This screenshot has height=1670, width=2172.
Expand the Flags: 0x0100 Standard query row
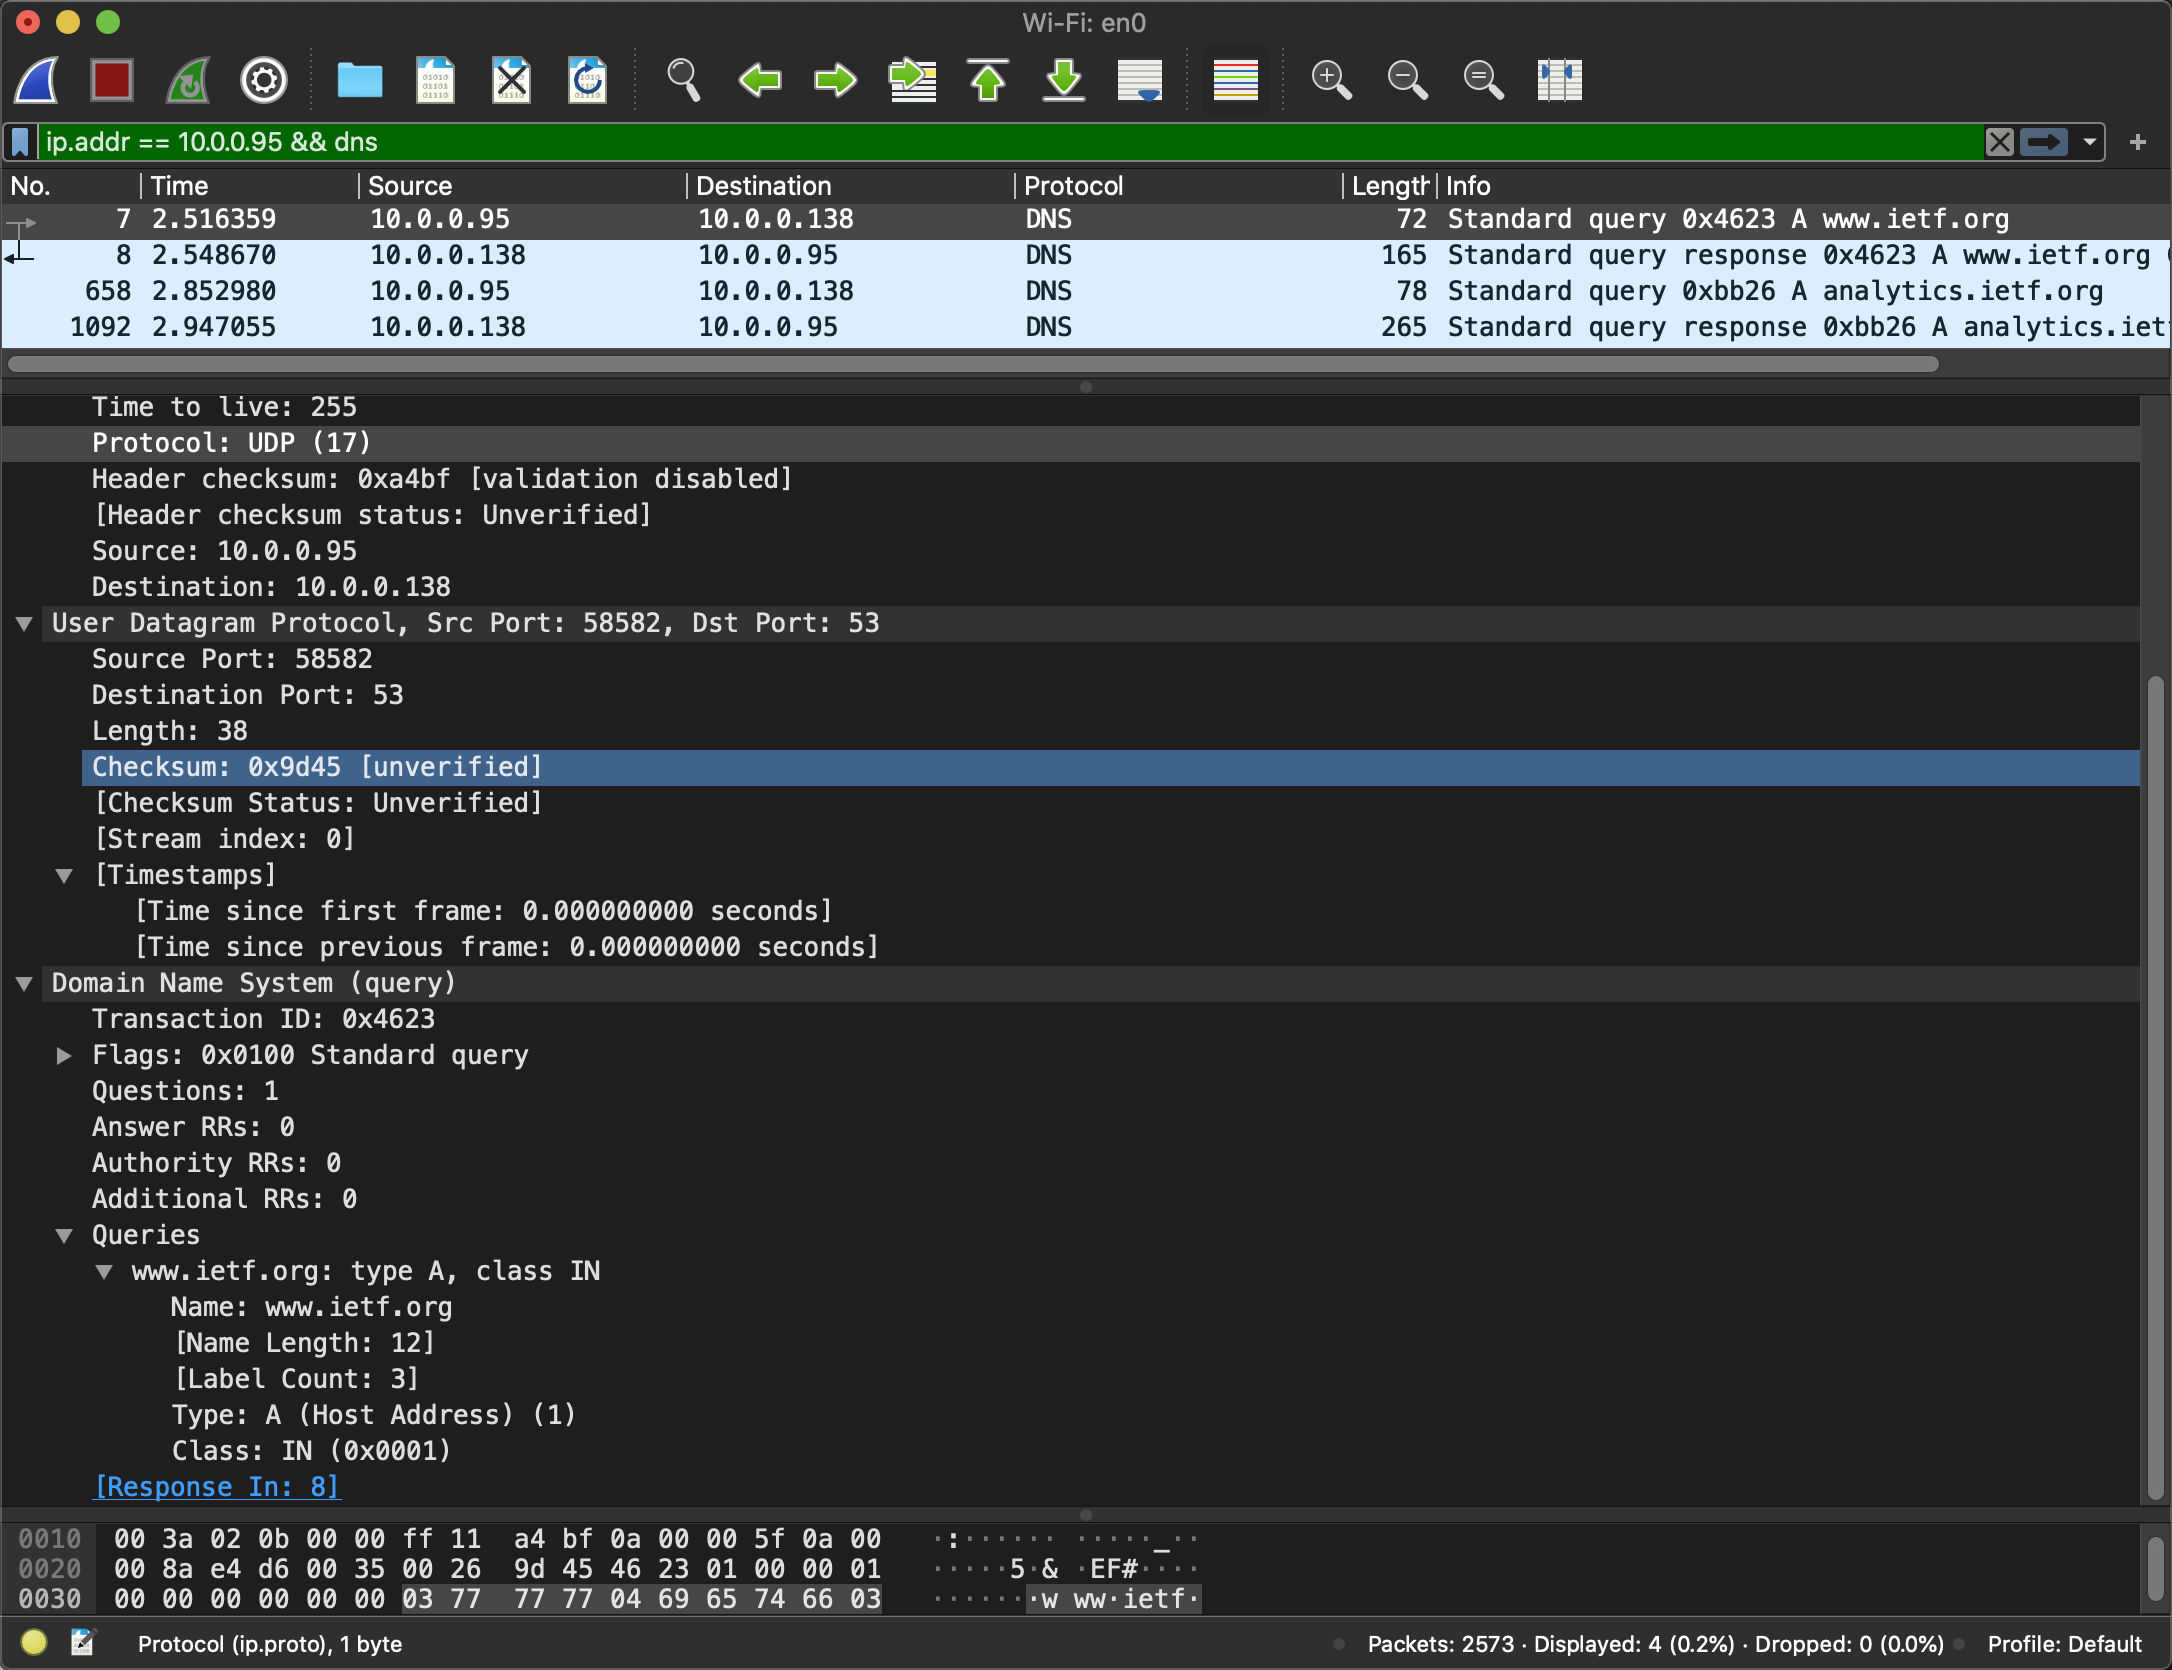64,1056
